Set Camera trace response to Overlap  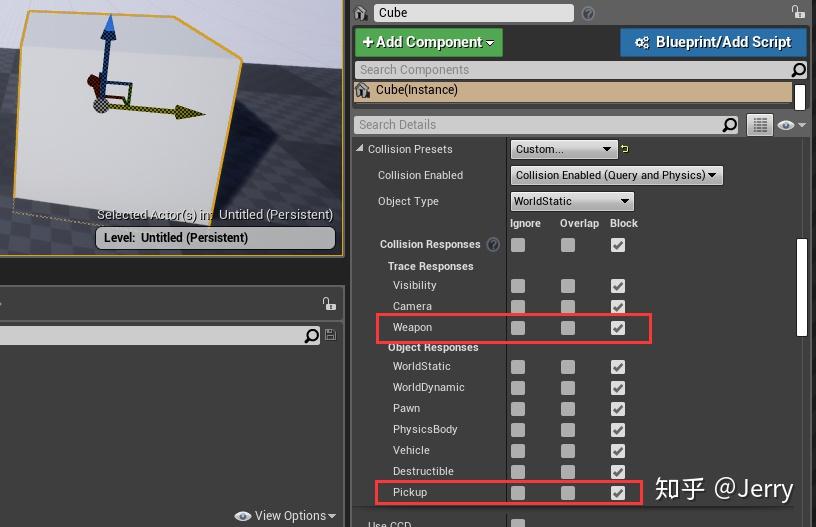point(568,307)
